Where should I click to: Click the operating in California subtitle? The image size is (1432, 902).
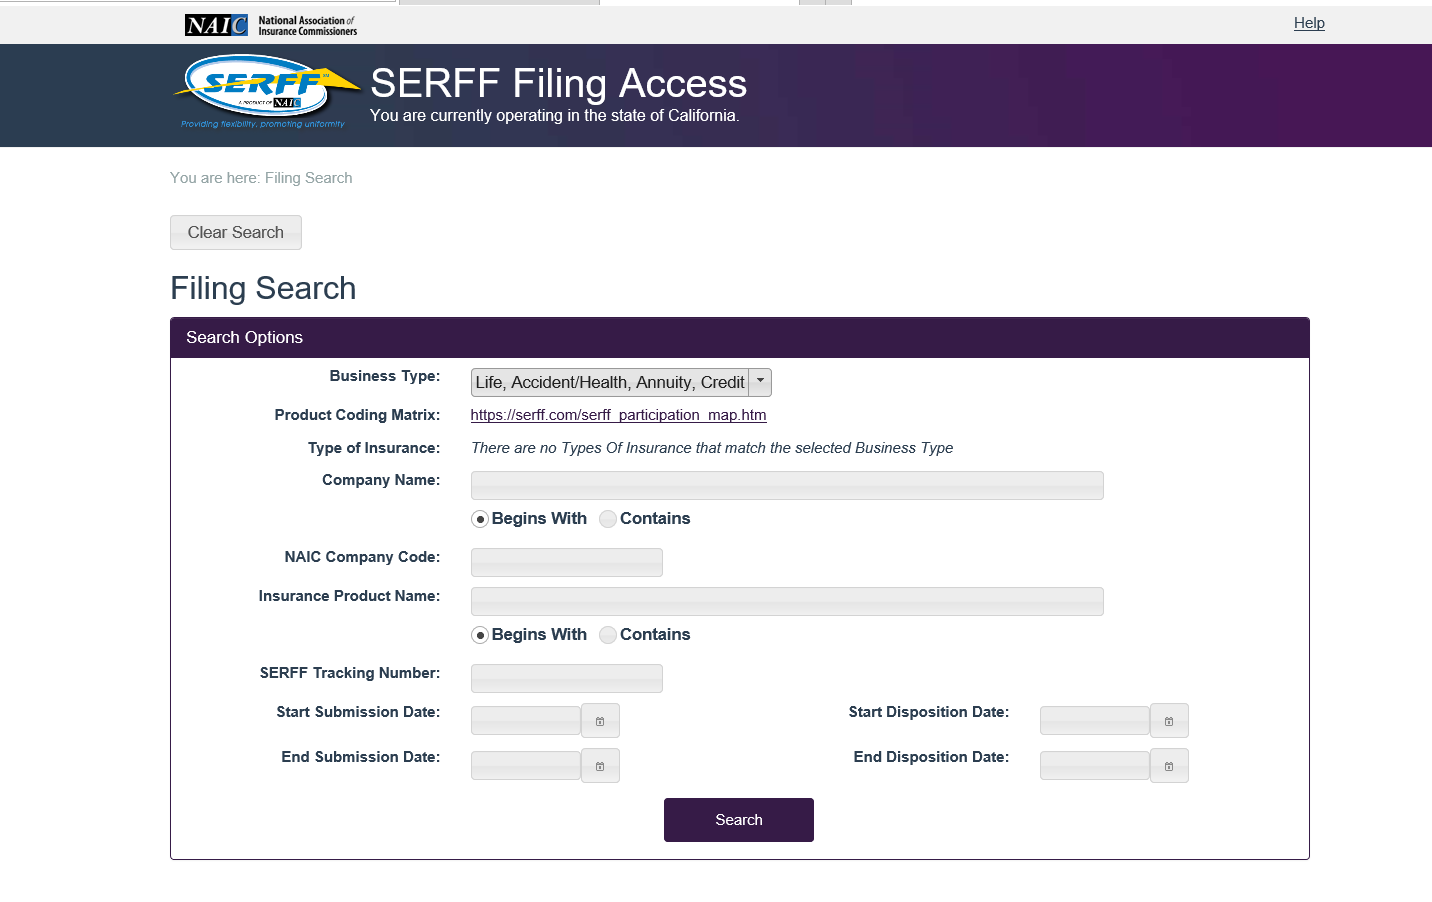pos(555,116)
